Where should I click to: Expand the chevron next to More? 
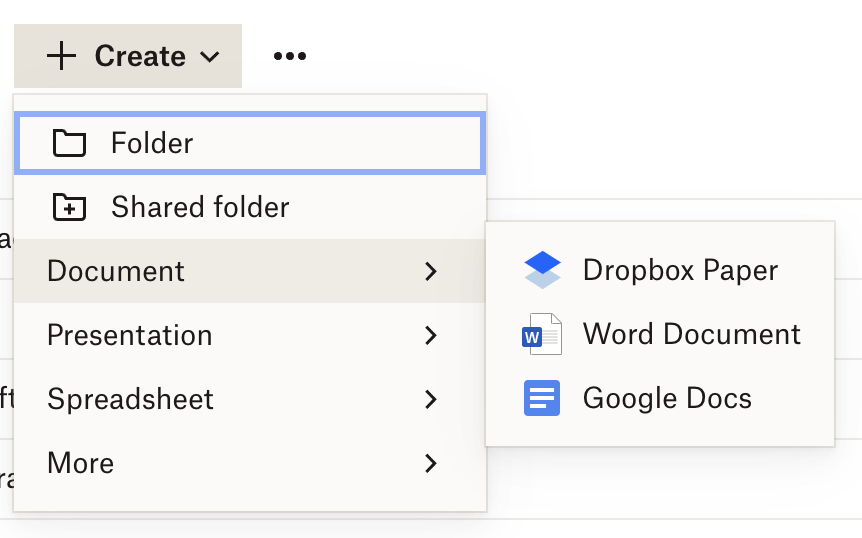[x=431, y=463]
